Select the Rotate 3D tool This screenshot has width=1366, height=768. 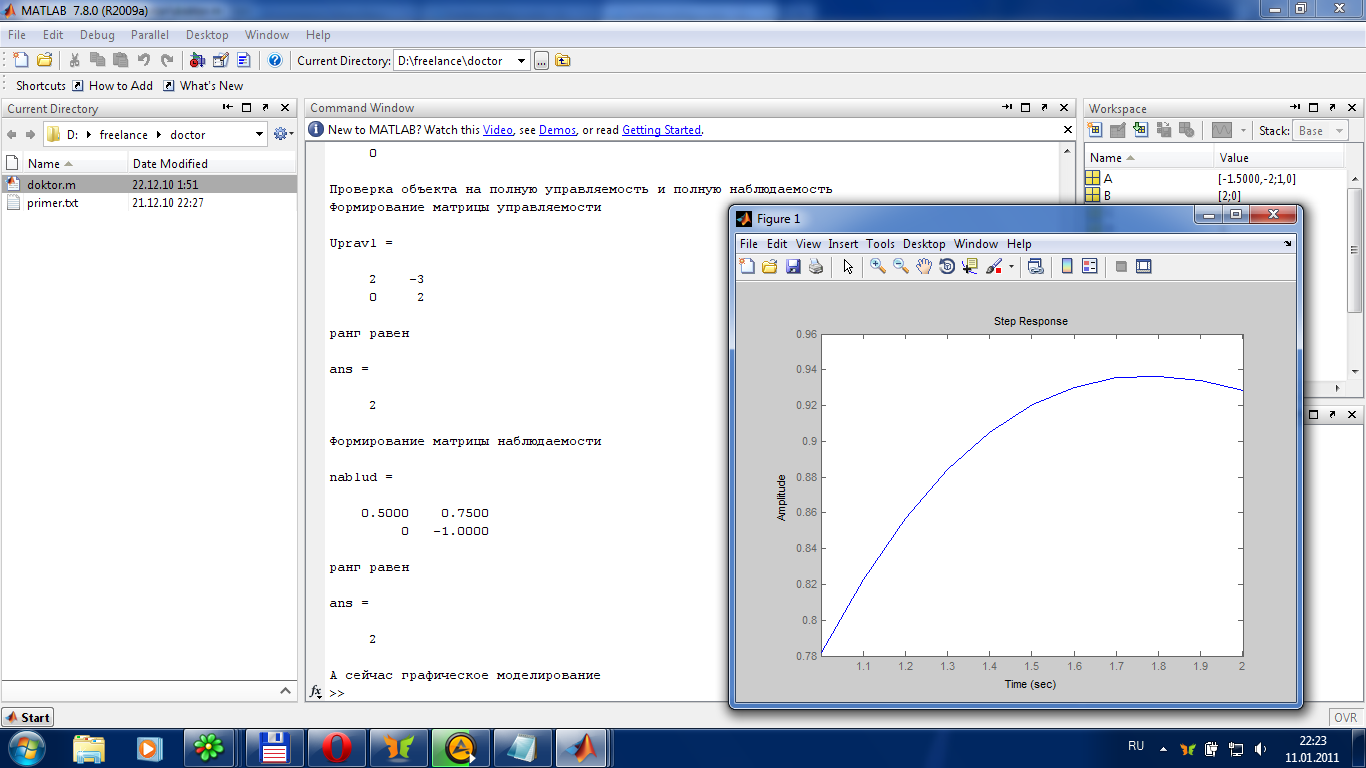pos(947,266)
